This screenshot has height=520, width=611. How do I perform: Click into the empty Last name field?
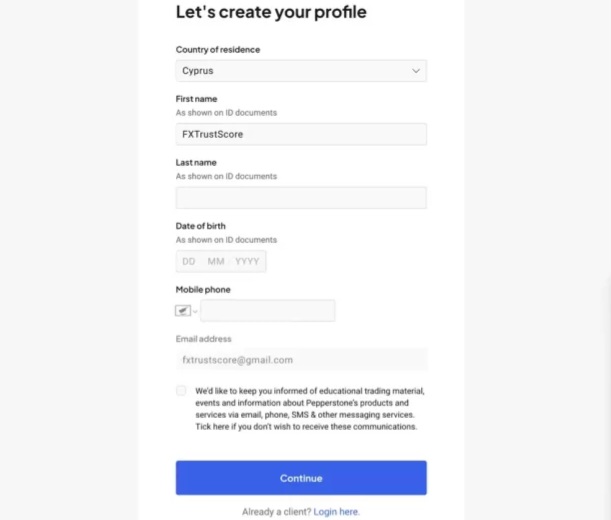coord(300,198)
